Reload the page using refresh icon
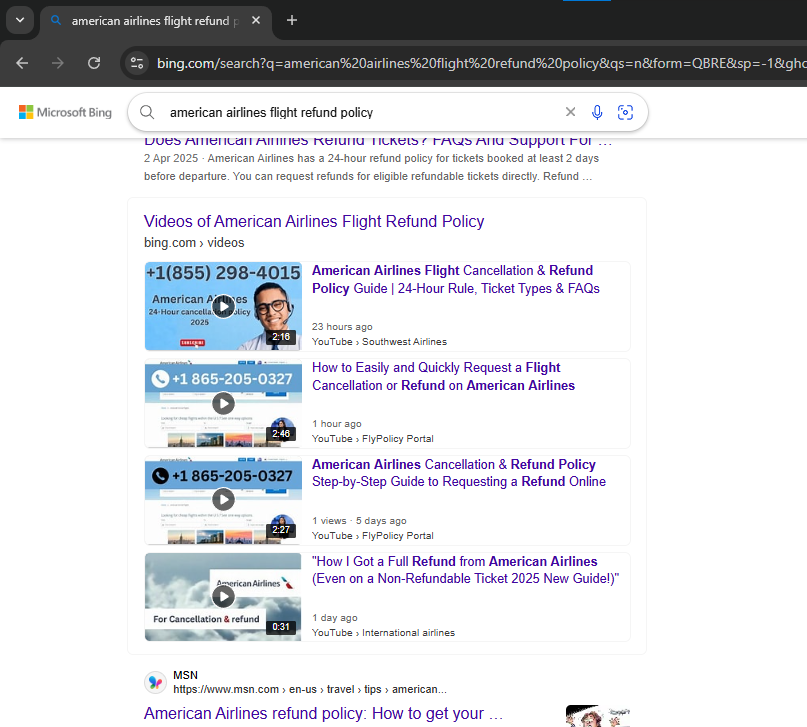Image resolution: width=807 pixels, height=727 pixels. [94, 63]
